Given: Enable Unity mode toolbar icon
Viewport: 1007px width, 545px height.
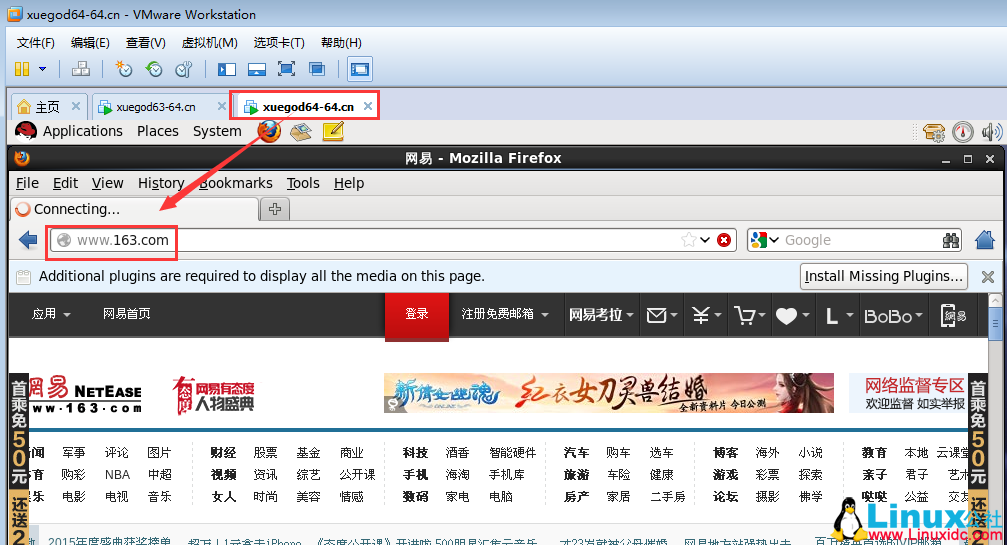Looking at the screenshot, I should pyautogui.click(x=317, y=69).
